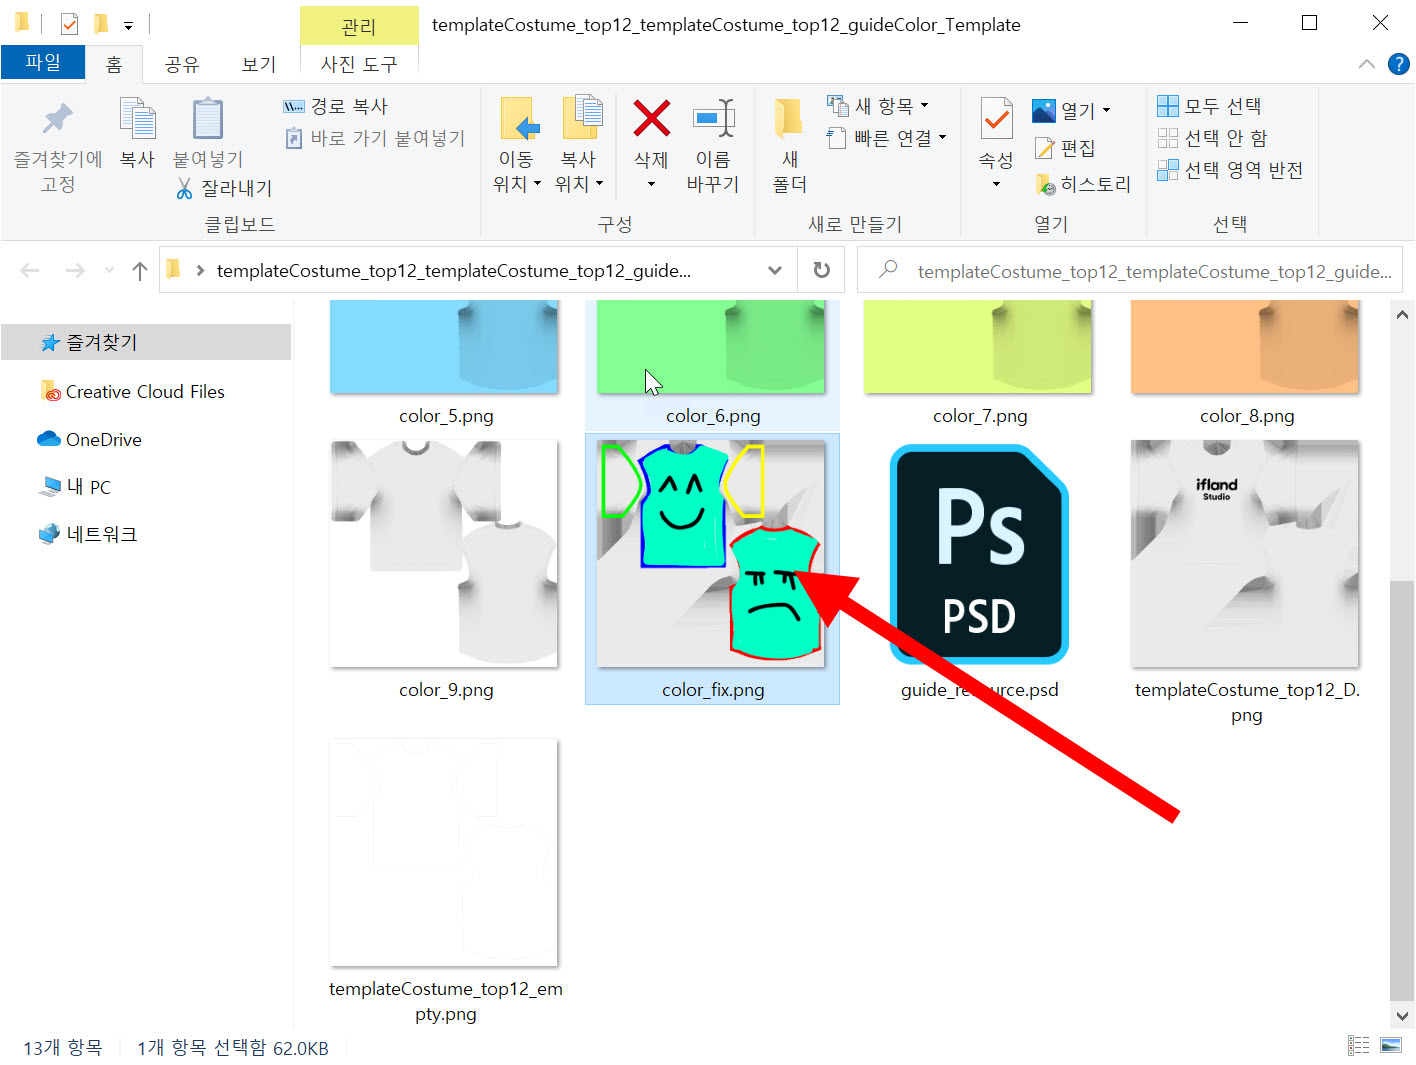Viewport: 1416px width, 1065px height.
Task: Toggle quick access toolbar properties checkbox
Action: 69,23
